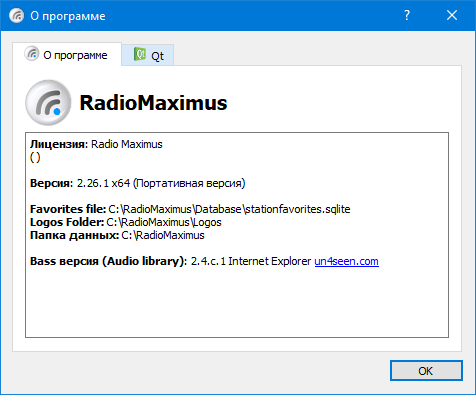Image resolution: width=476 pixels, height=395 pixels.
Task: Click the question mark help button
Action: click(x=407, y=15)
